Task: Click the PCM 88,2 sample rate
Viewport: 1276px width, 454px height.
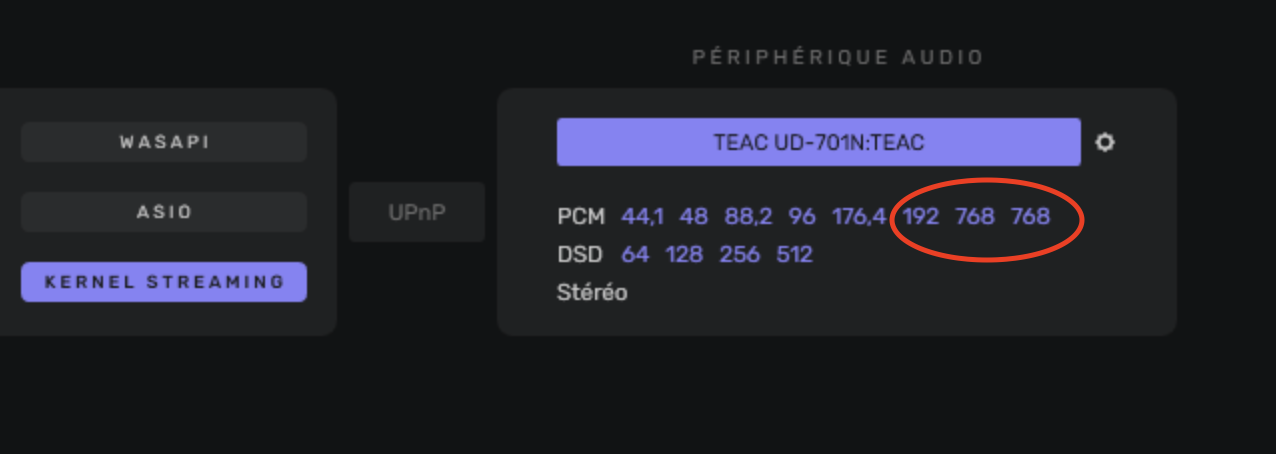Action: pos(748,216)
